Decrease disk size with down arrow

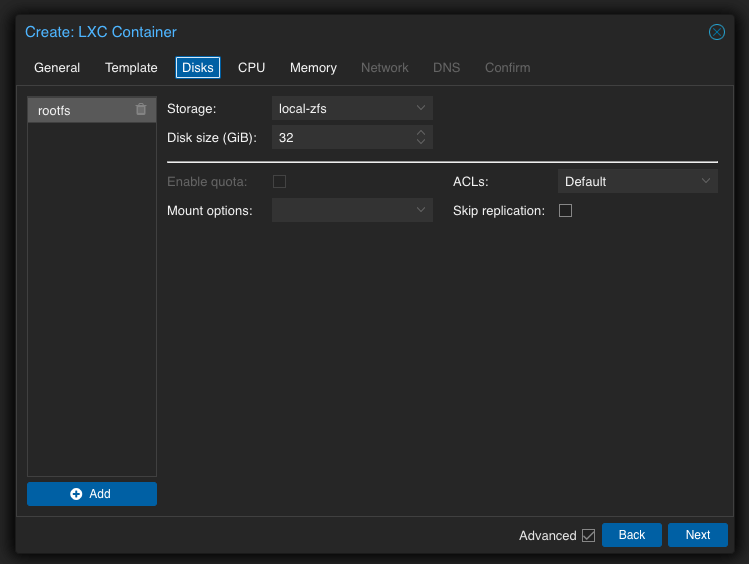pos(421,142)
